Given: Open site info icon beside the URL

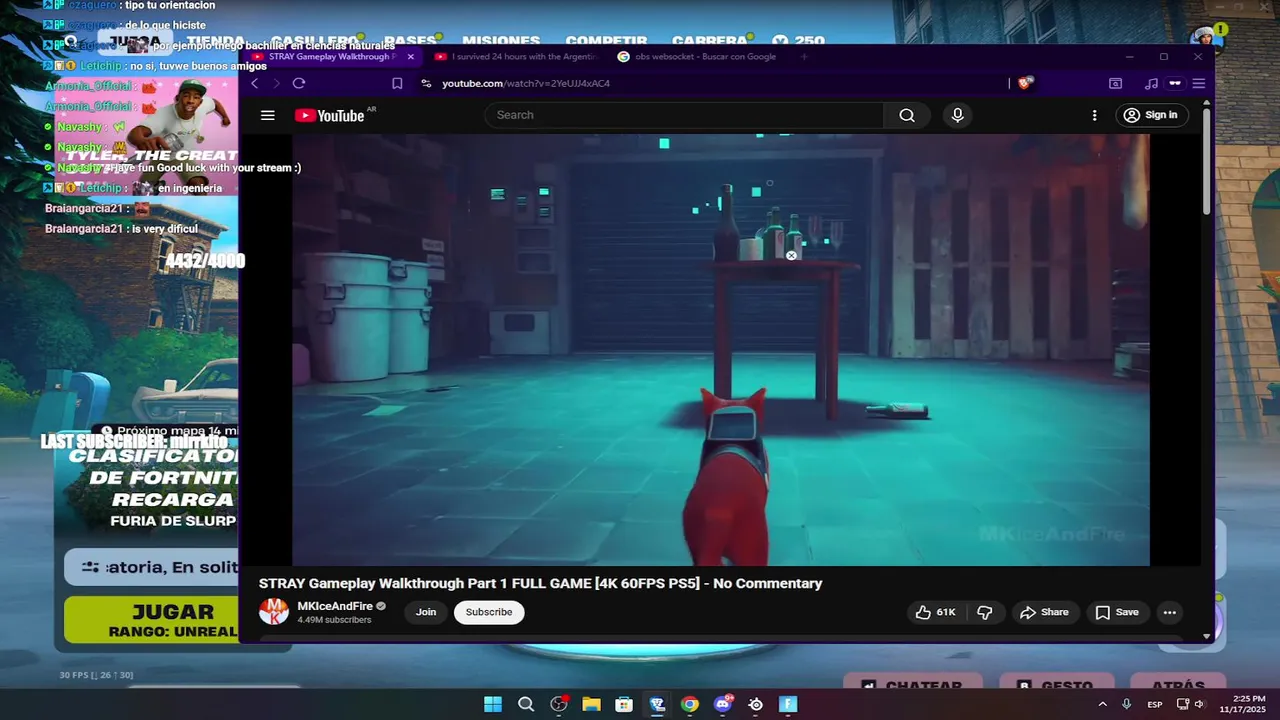Looking at the screenshot, I should (426, 83).
